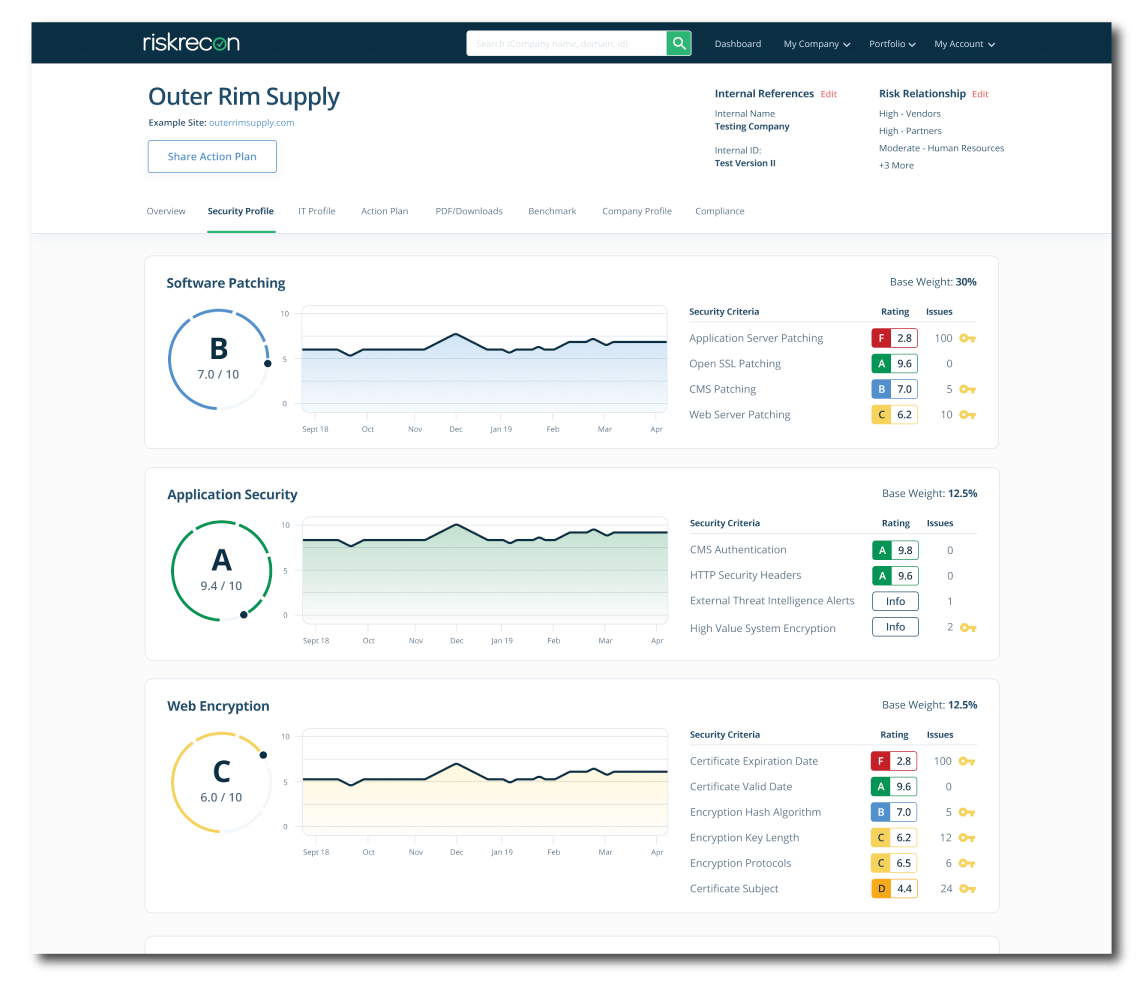1142x1000 pixels.
Task: Click the green search magnifier icon
Action: tap(679, 43)
